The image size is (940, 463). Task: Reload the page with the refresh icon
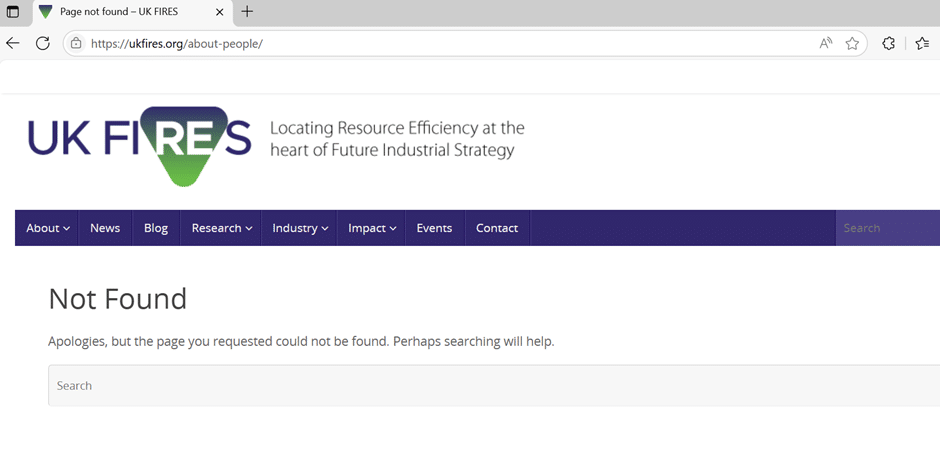[43, 43]
